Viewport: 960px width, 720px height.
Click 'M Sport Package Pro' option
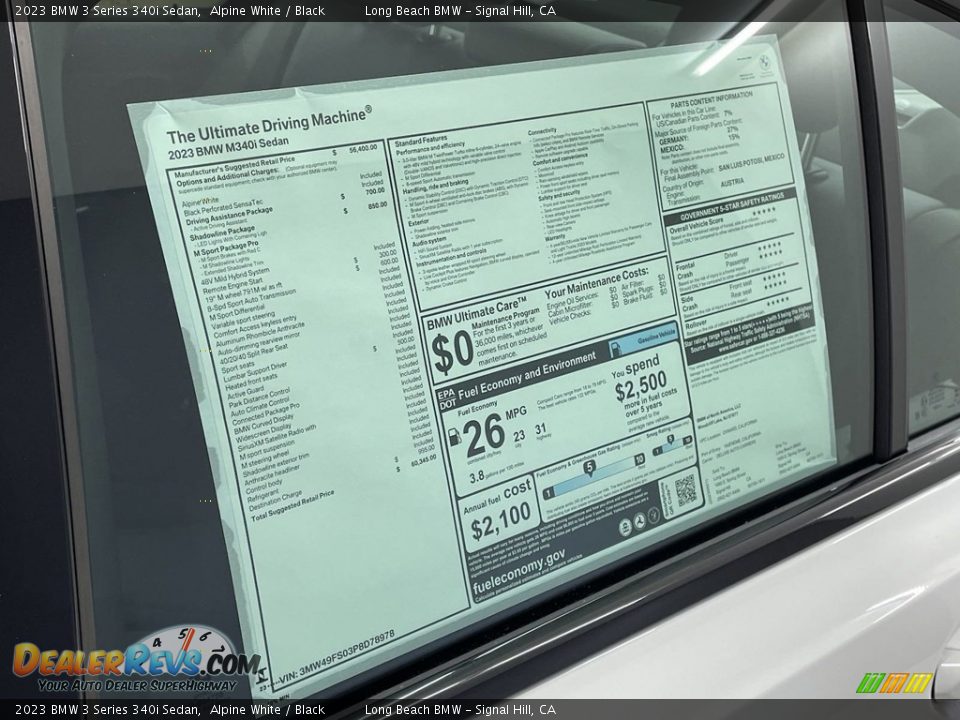pyautogui.click(x=226, y=248)
